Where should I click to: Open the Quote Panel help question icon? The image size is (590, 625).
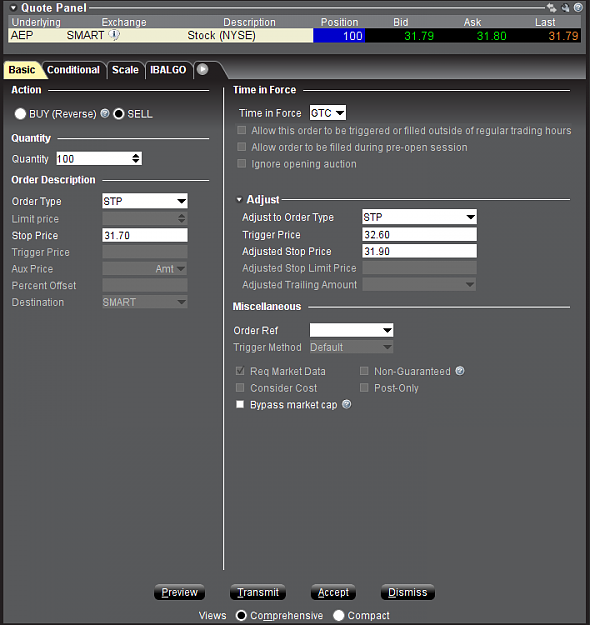pyautogui.click(x=578, y=8)
